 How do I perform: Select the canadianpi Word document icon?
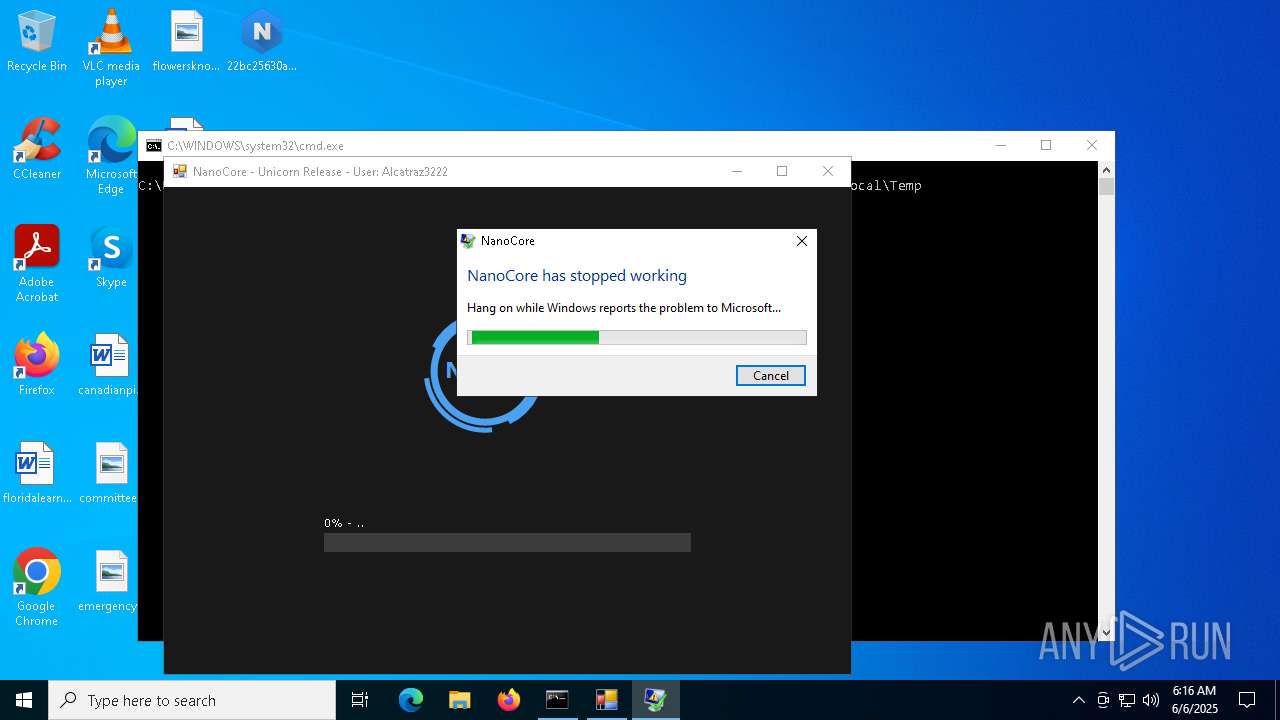(x=109, y=366)
